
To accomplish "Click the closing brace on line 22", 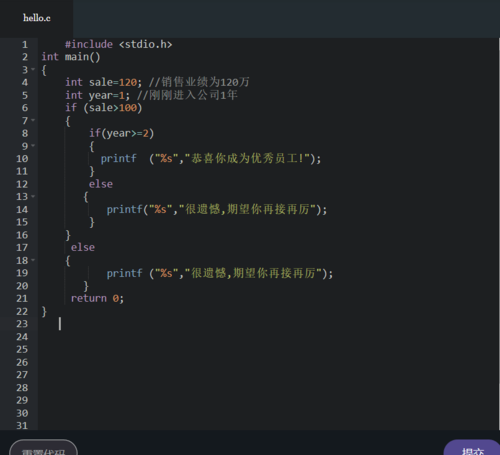I will coord(44,311).
